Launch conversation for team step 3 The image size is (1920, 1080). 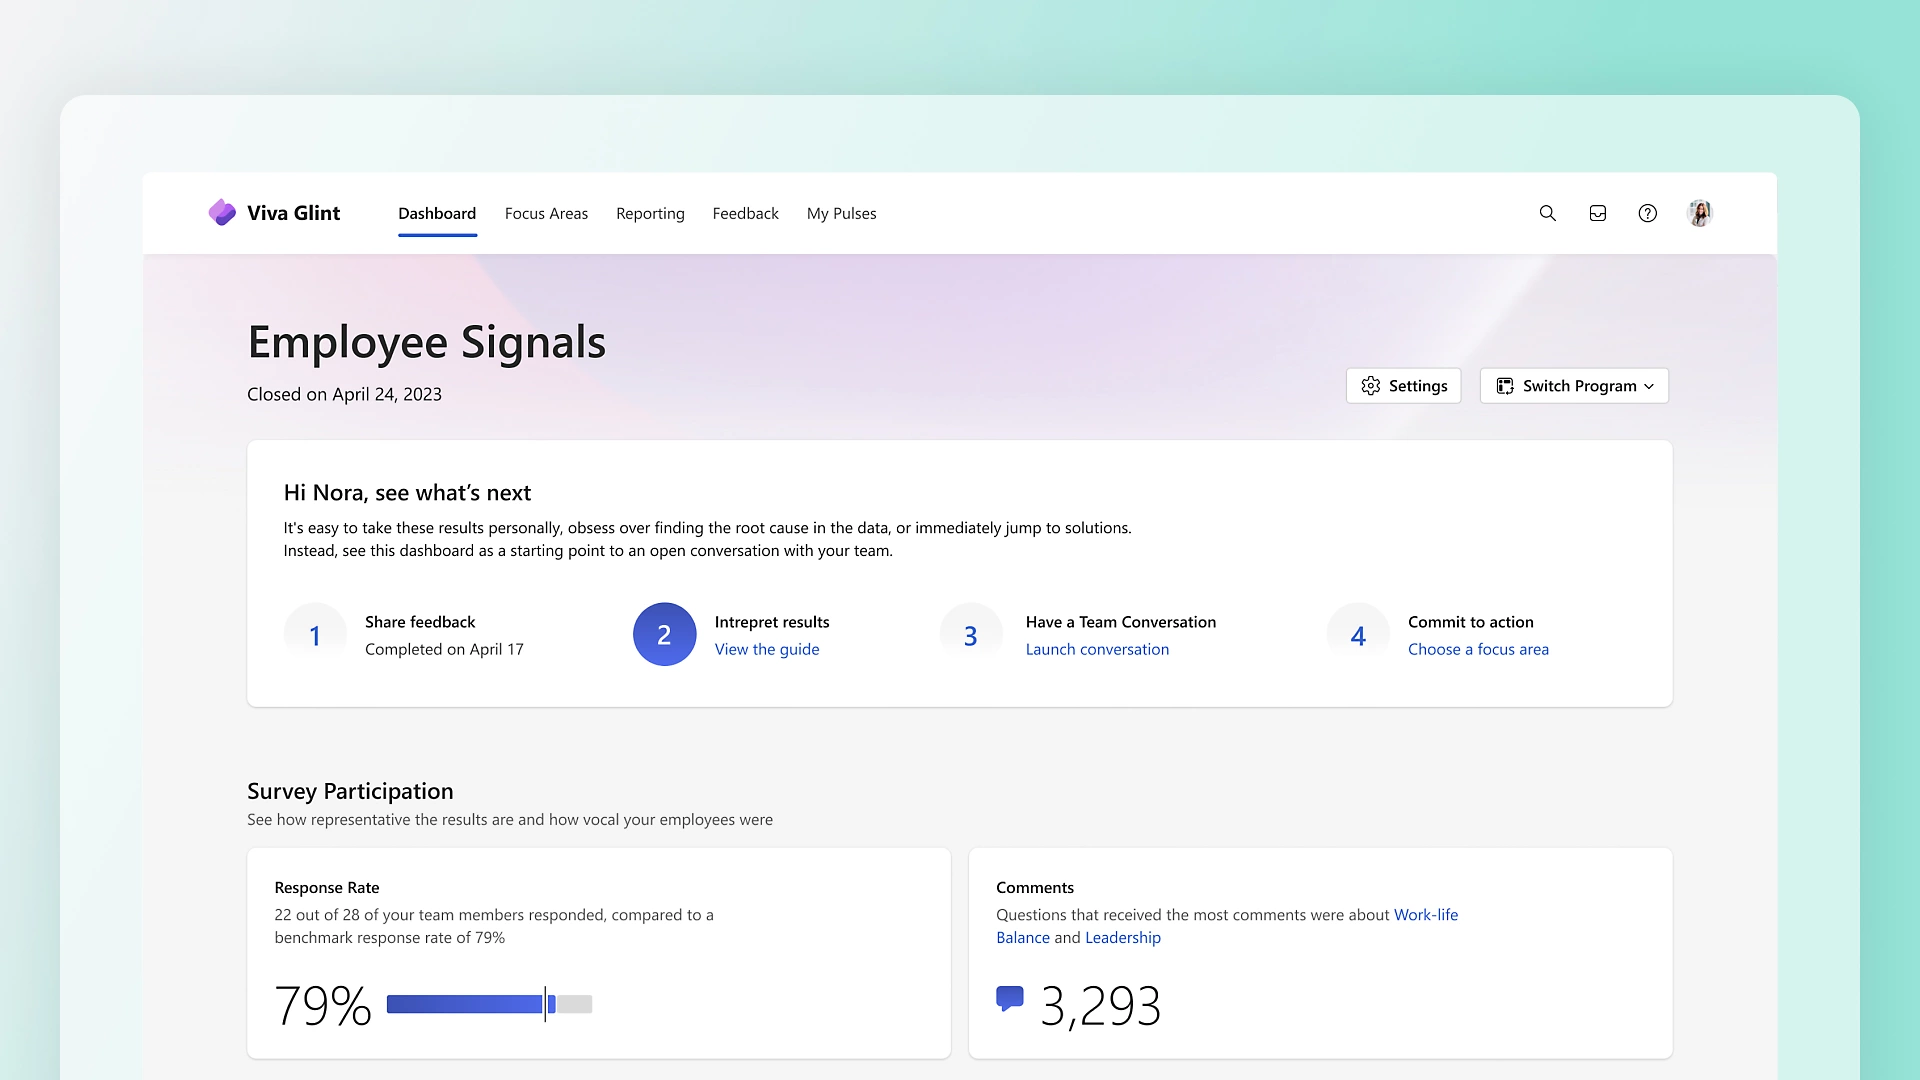coord(1097,649)
